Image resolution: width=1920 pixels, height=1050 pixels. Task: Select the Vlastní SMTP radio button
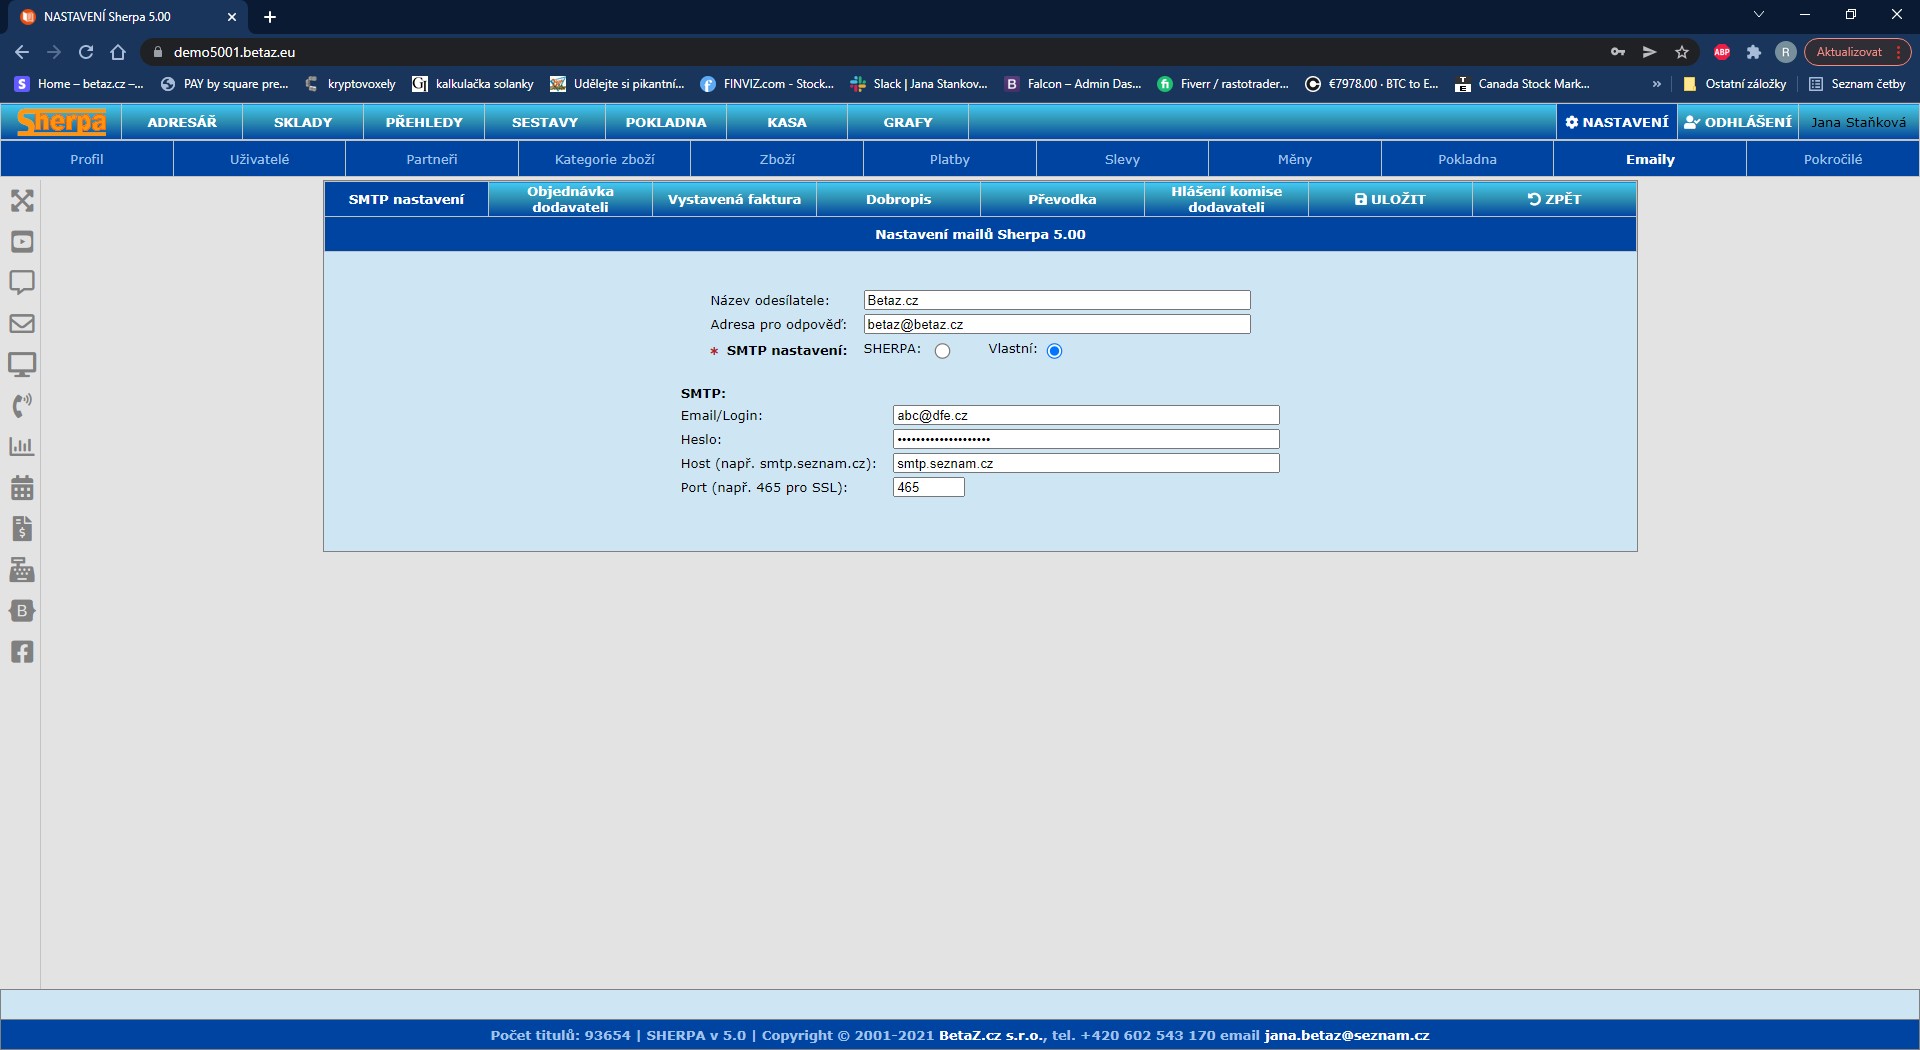pos(1054,351)
